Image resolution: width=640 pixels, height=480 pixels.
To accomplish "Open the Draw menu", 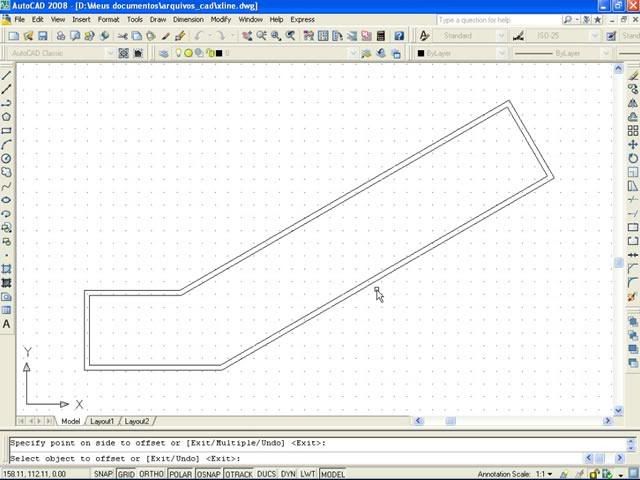I will 158,20.
